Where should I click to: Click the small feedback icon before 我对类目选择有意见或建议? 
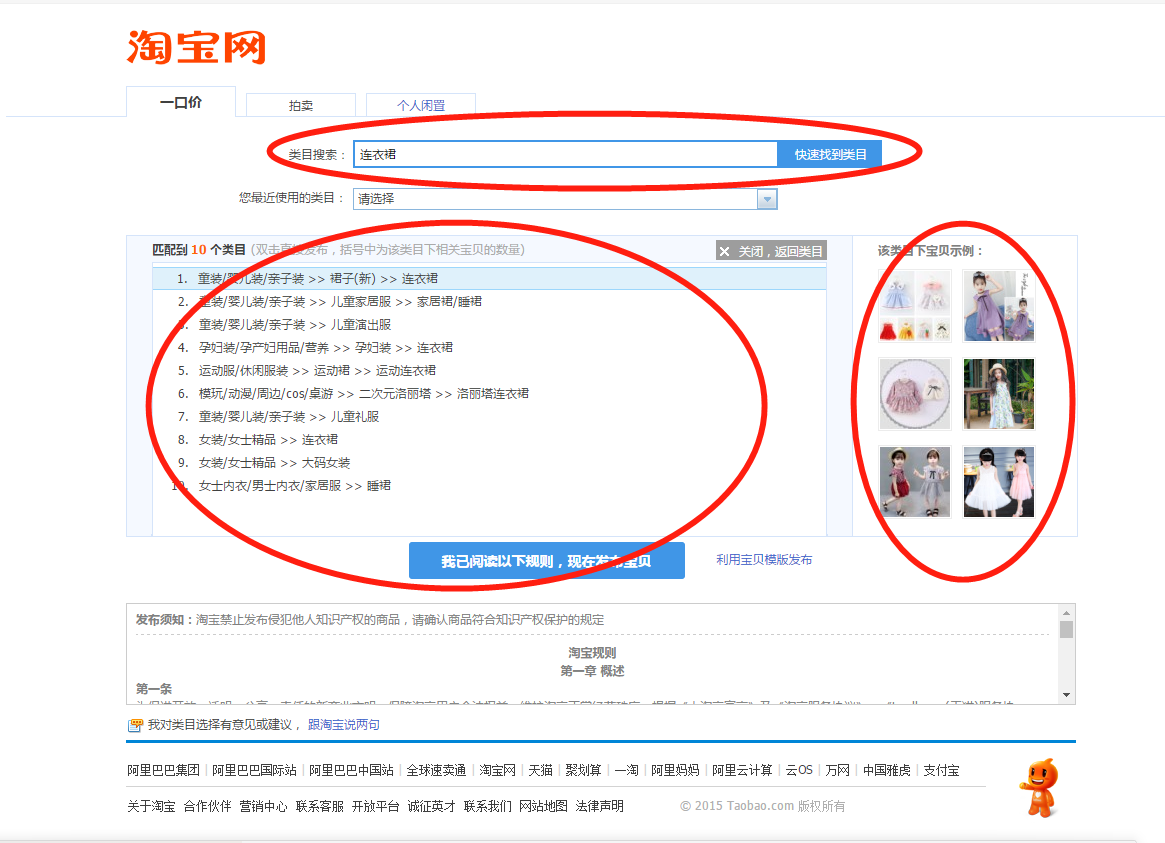point(135,725)
